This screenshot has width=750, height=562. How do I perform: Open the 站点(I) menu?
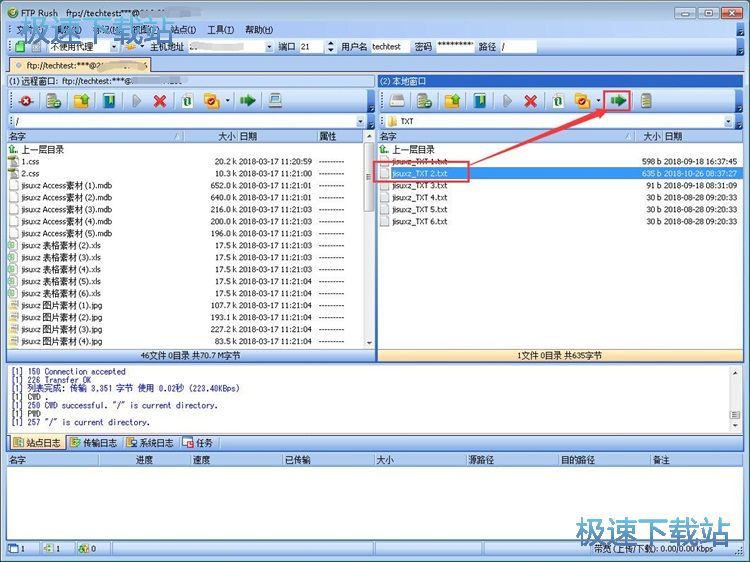point(183,30)
